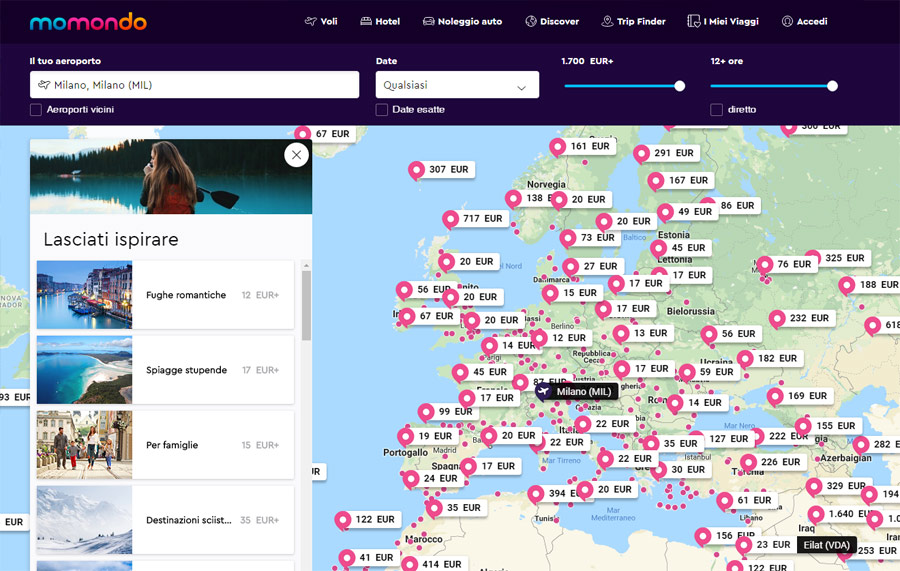Click the Eilat (VDA) map label
This screenshot has height=571, width=900.
pyautogui.click(x=827, y=545)
